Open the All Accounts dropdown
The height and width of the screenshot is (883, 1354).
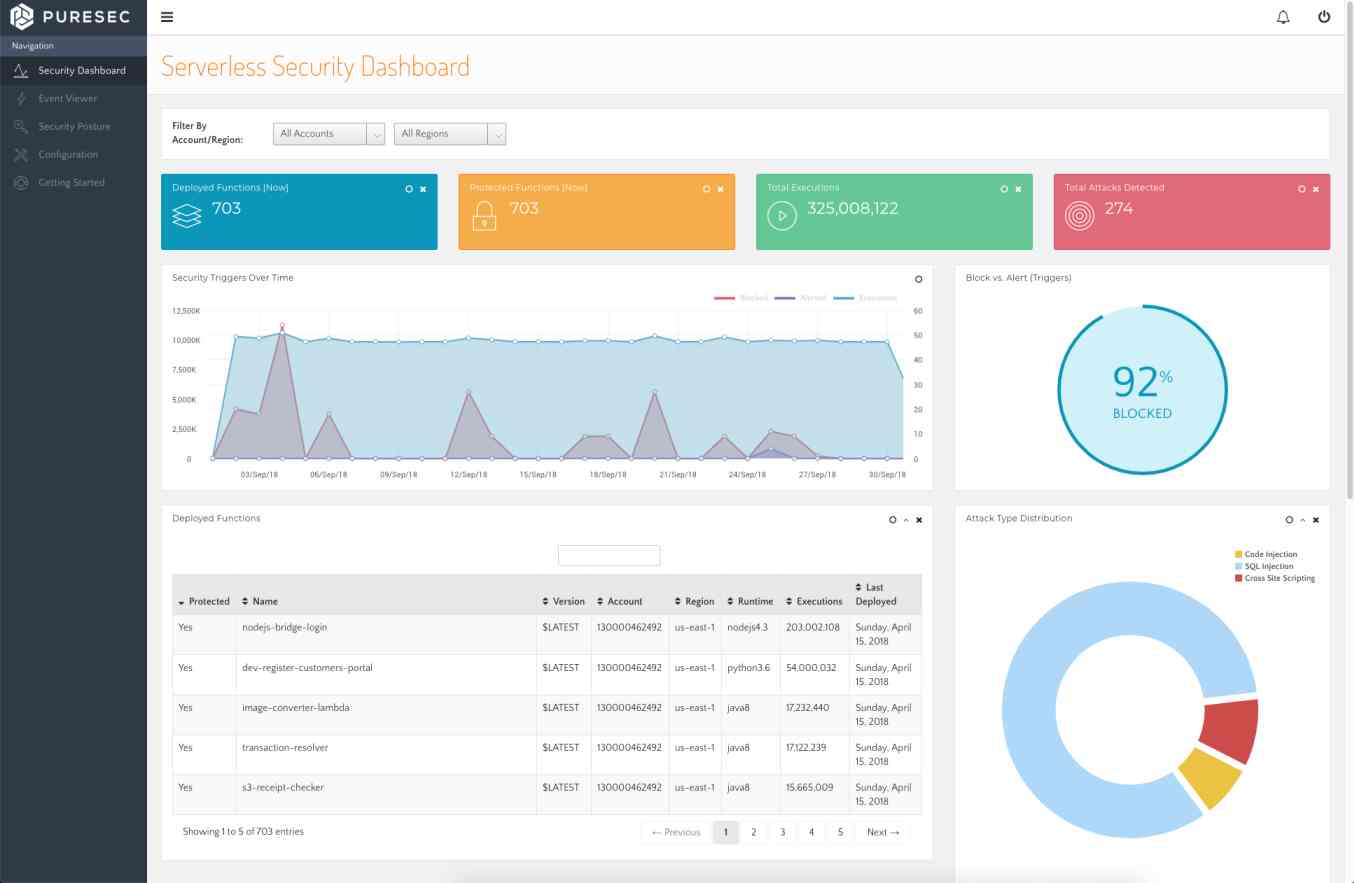[328, 134]
